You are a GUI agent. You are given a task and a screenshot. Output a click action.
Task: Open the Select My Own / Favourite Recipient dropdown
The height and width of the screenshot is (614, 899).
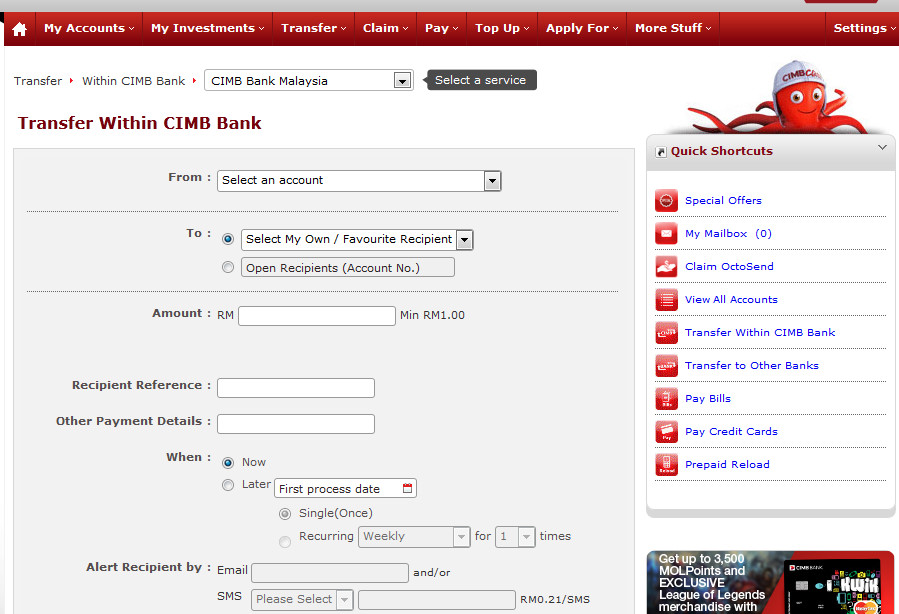(x=357, y=240)
